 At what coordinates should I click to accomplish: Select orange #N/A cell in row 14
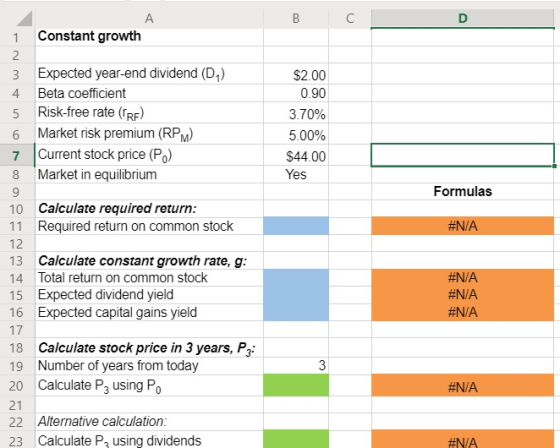(462, 278)
